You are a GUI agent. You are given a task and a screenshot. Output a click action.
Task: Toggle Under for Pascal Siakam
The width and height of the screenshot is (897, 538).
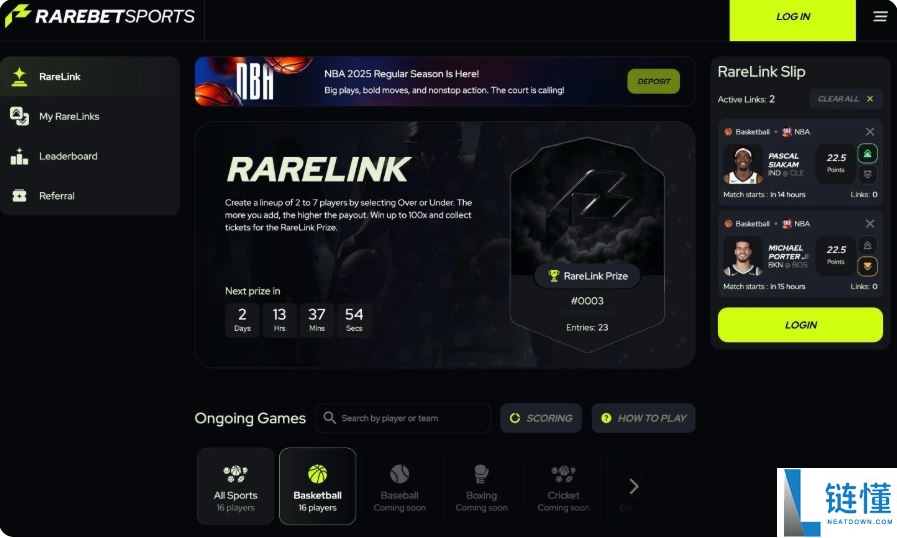coord(867,174)
